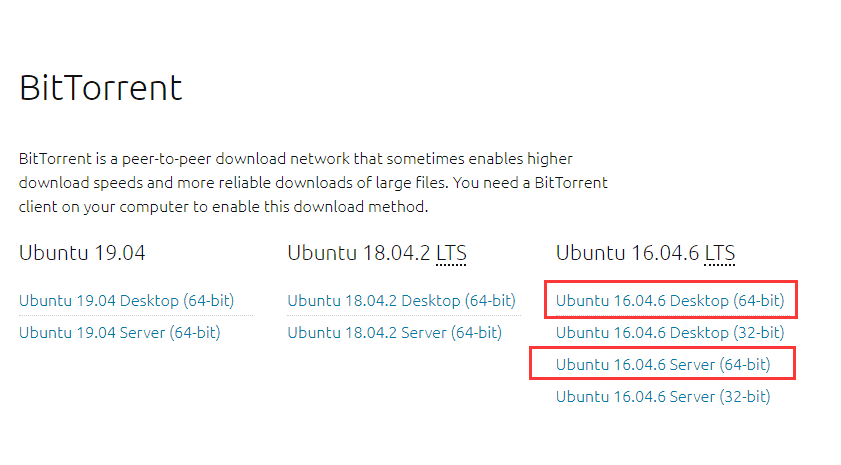The image size is (841, 465).
Task: Click the Ubuntu 18.04.2 heading text
Action: 359,253
